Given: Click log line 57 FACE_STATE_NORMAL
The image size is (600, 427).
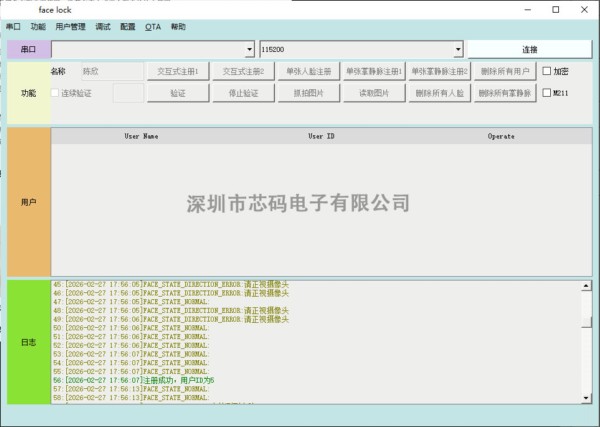Looking at the screenshot, I should 131,389.
